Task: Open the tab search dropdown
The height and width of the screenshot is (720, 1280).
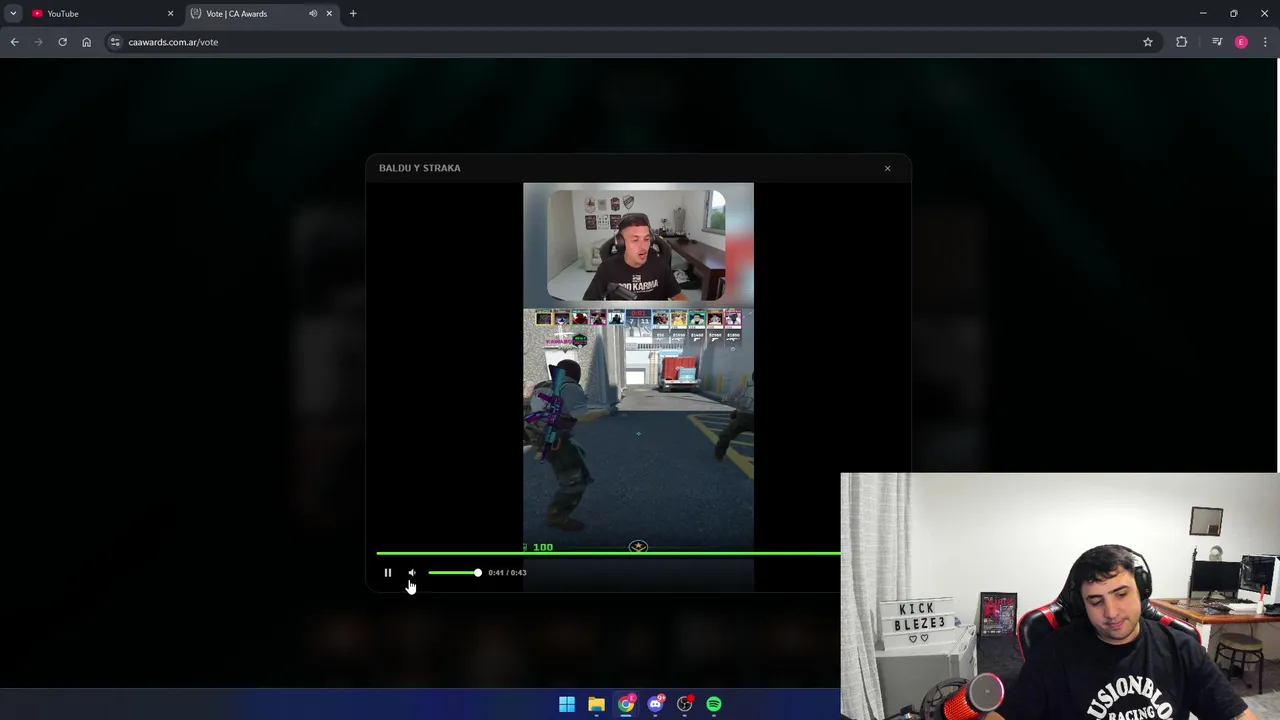Action: (13, 14)
